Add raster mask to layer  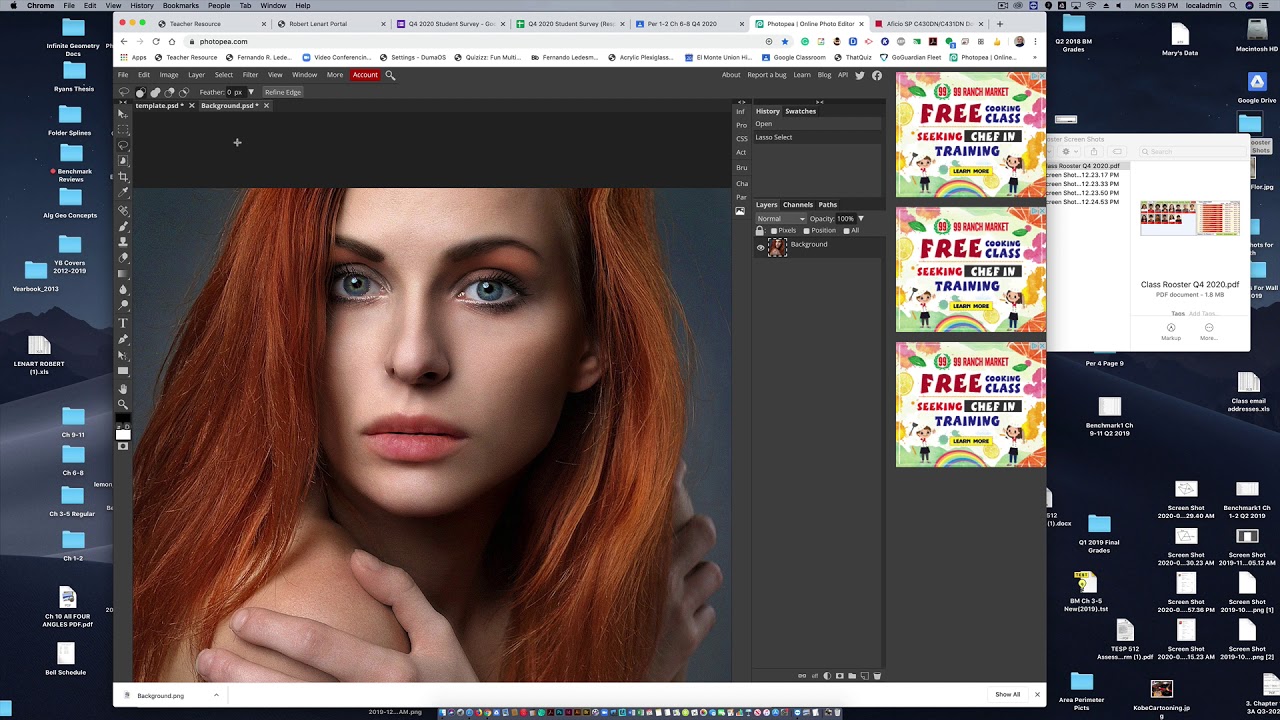click(x=840, y=676)
